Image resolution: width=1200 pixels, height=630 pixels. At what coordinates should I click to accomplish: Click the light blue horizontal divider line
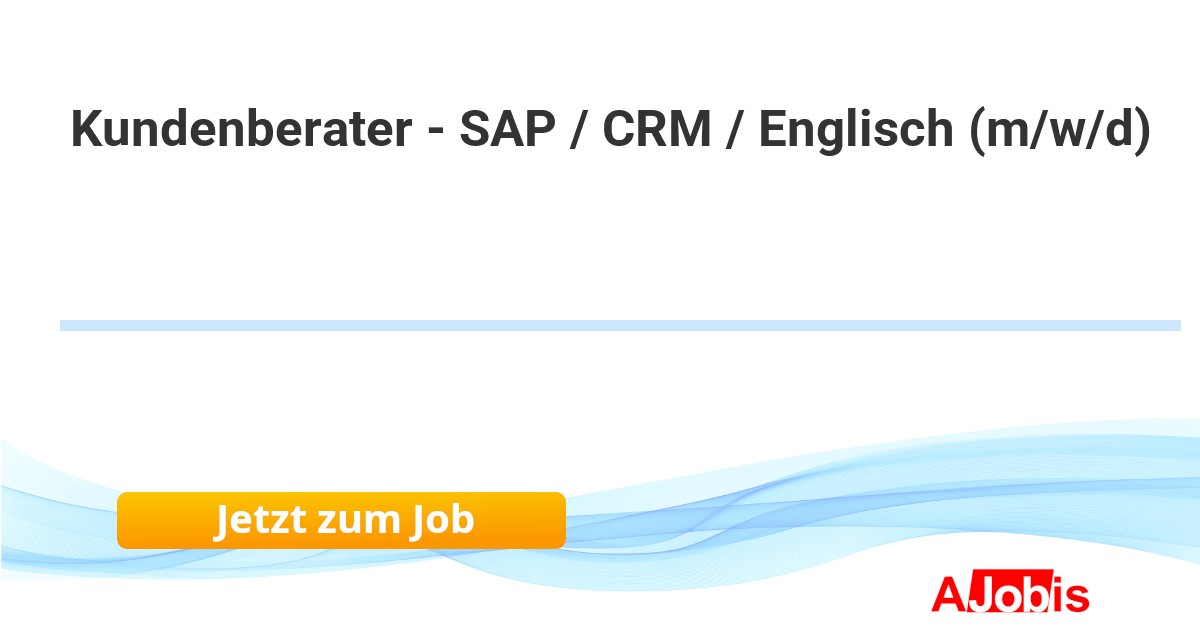click(620, 325)
